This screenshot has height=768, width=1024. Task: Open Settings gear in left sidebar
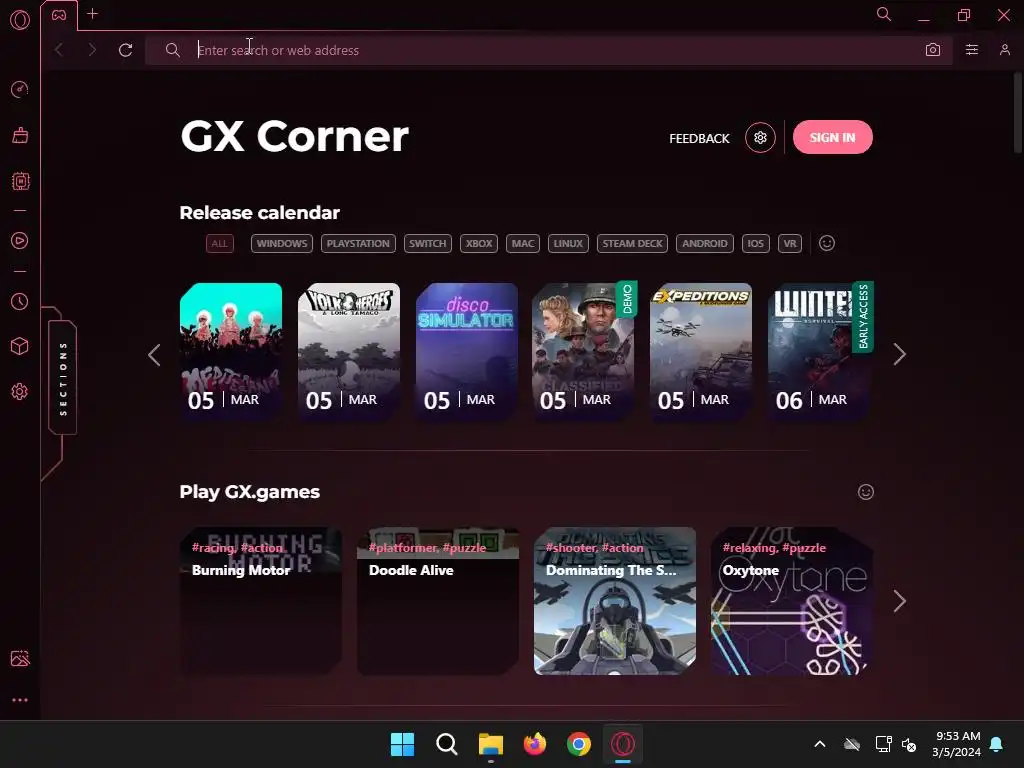(20, 392)
